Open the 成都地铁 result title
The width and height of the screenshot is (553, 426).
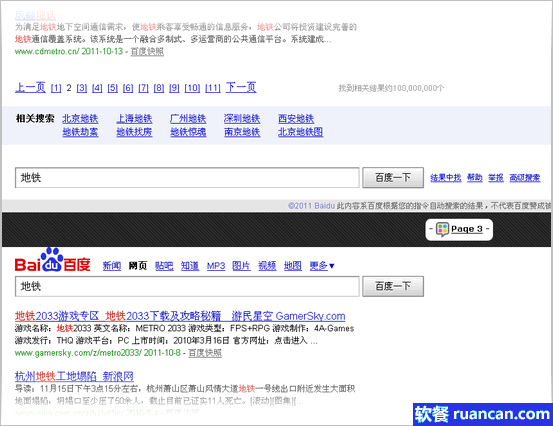tap(35, 16)
